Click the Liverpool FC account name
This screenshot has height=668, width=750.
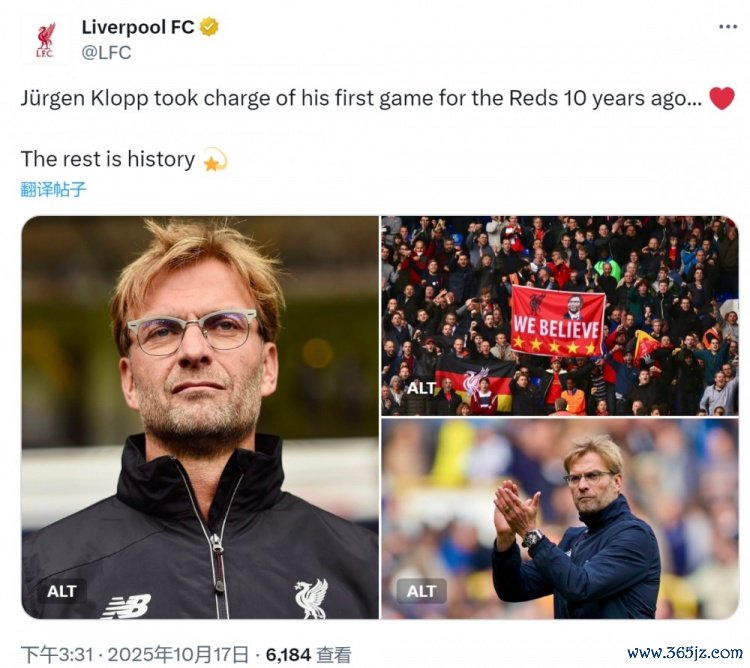(x=138, y=27)
